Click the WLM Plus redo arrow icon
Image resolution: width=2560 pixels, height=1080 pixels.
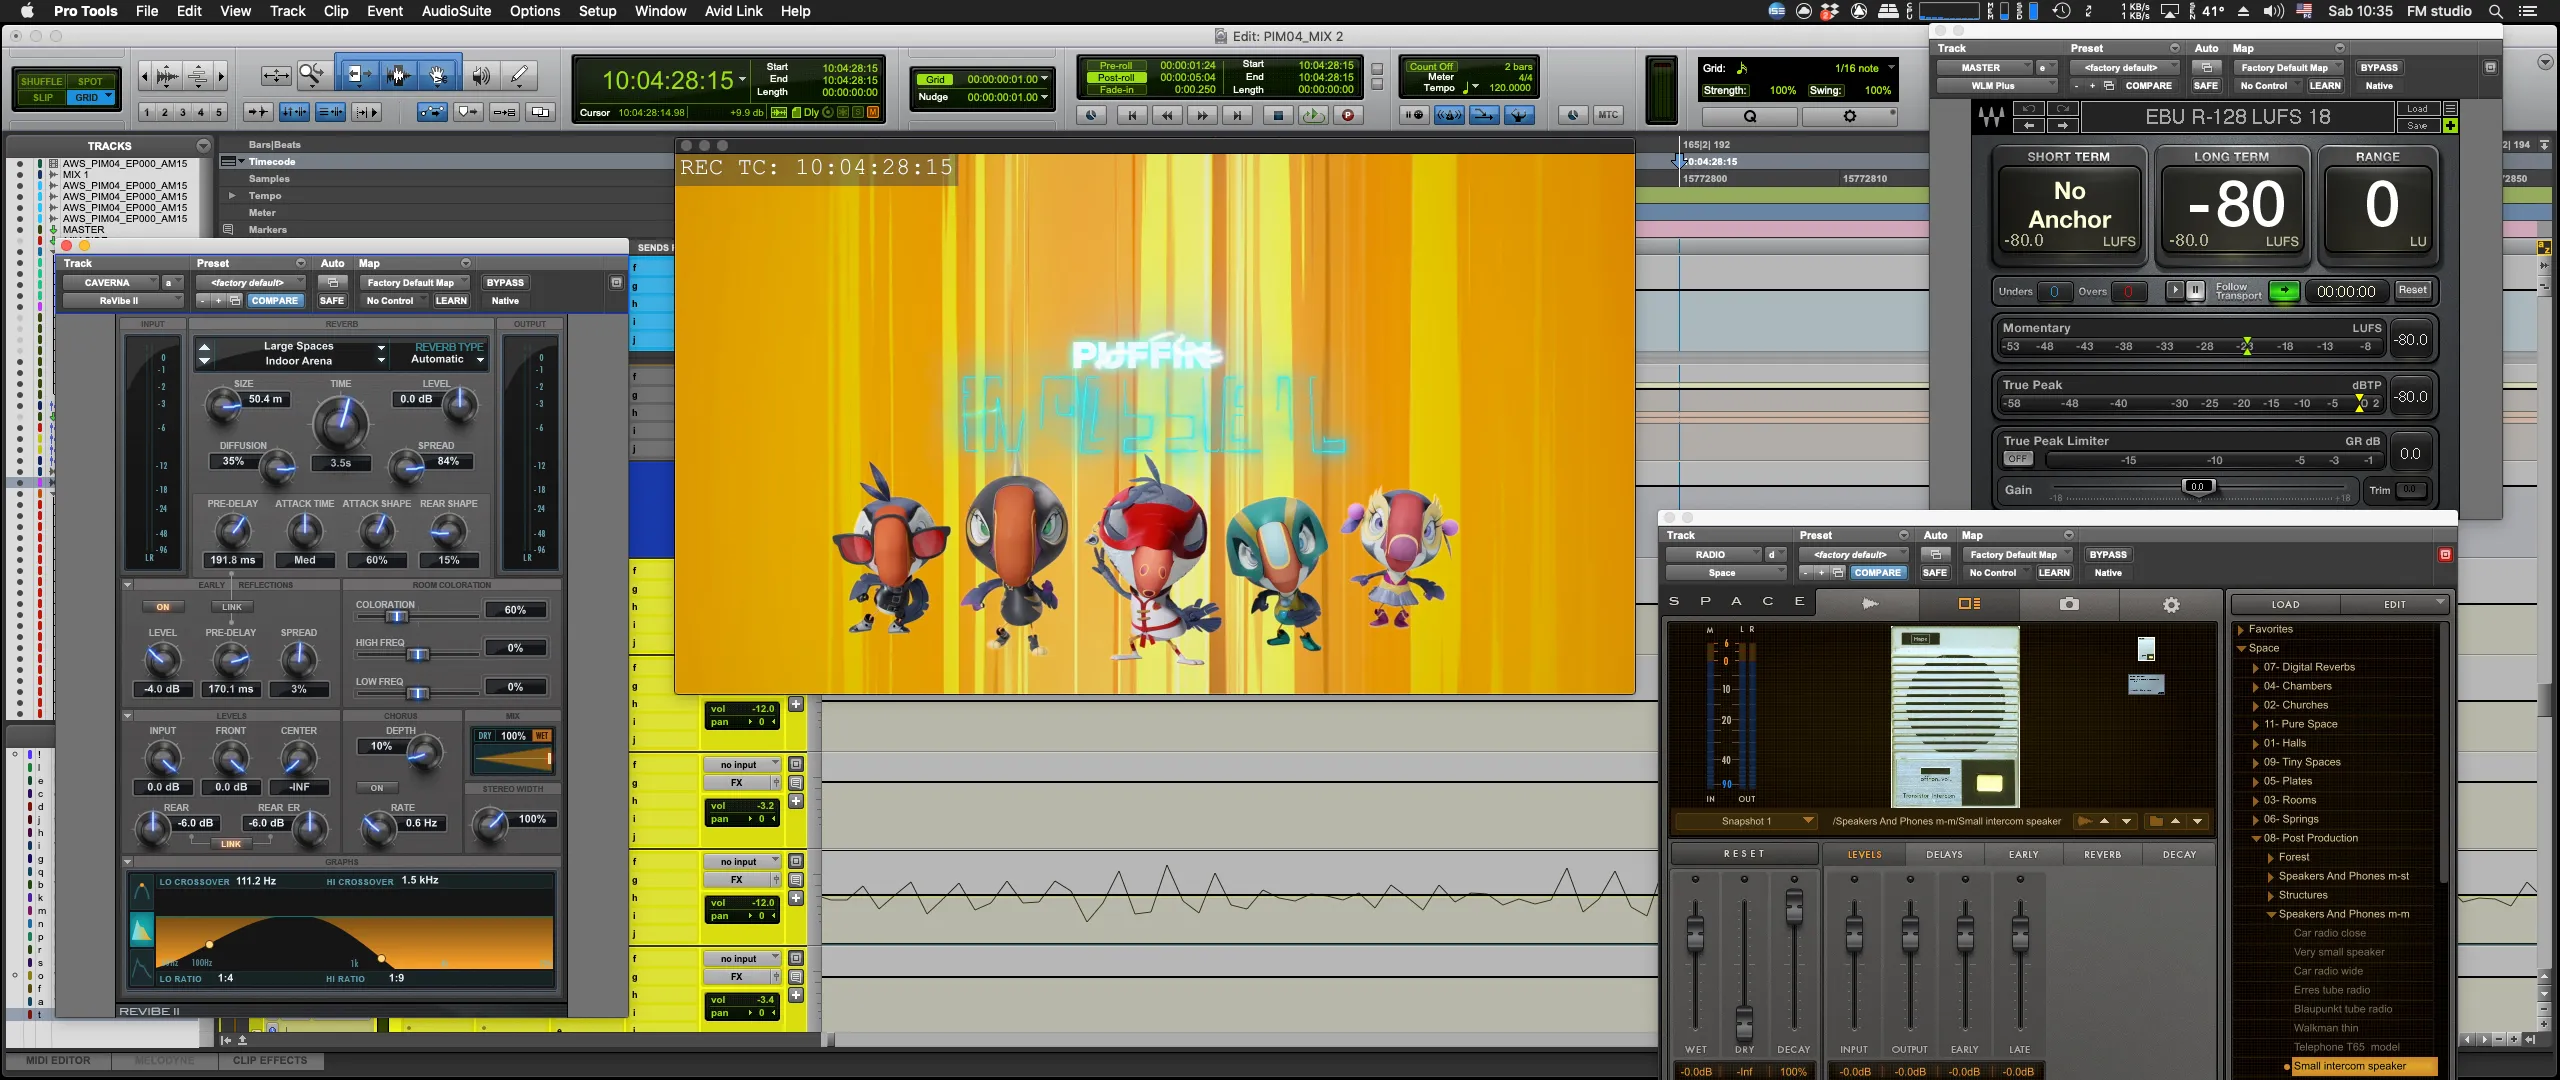[x=2061, y=108]
